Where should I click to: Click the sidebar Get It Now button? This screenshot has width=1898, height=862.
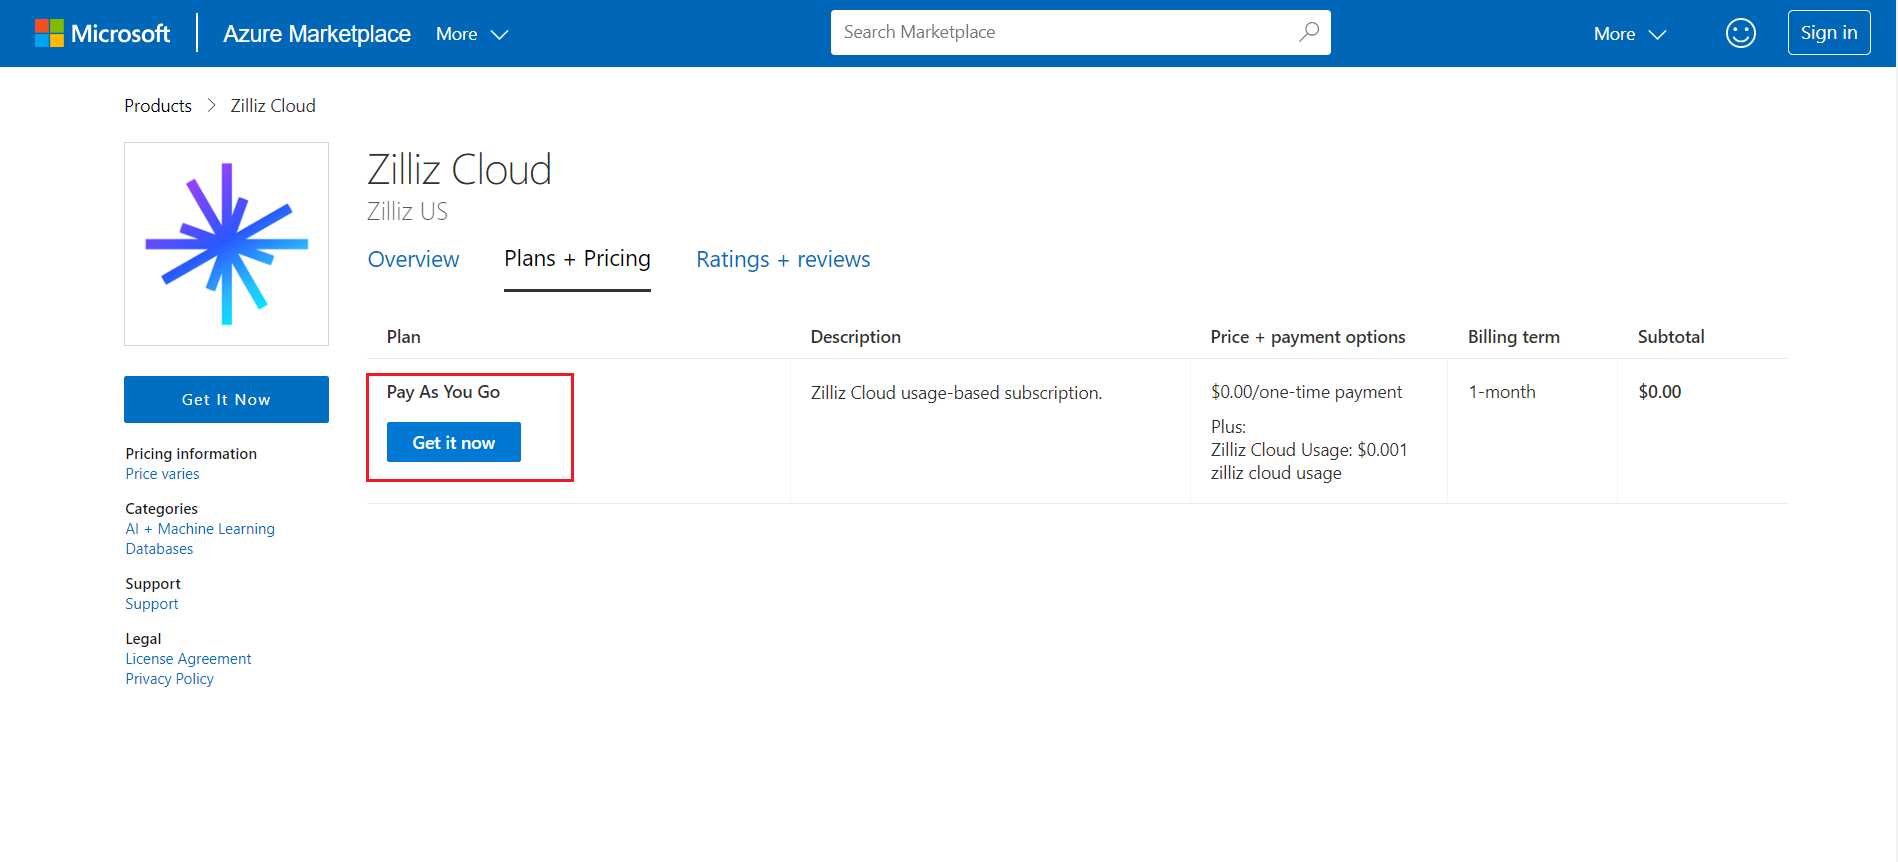tap(226, 399)
